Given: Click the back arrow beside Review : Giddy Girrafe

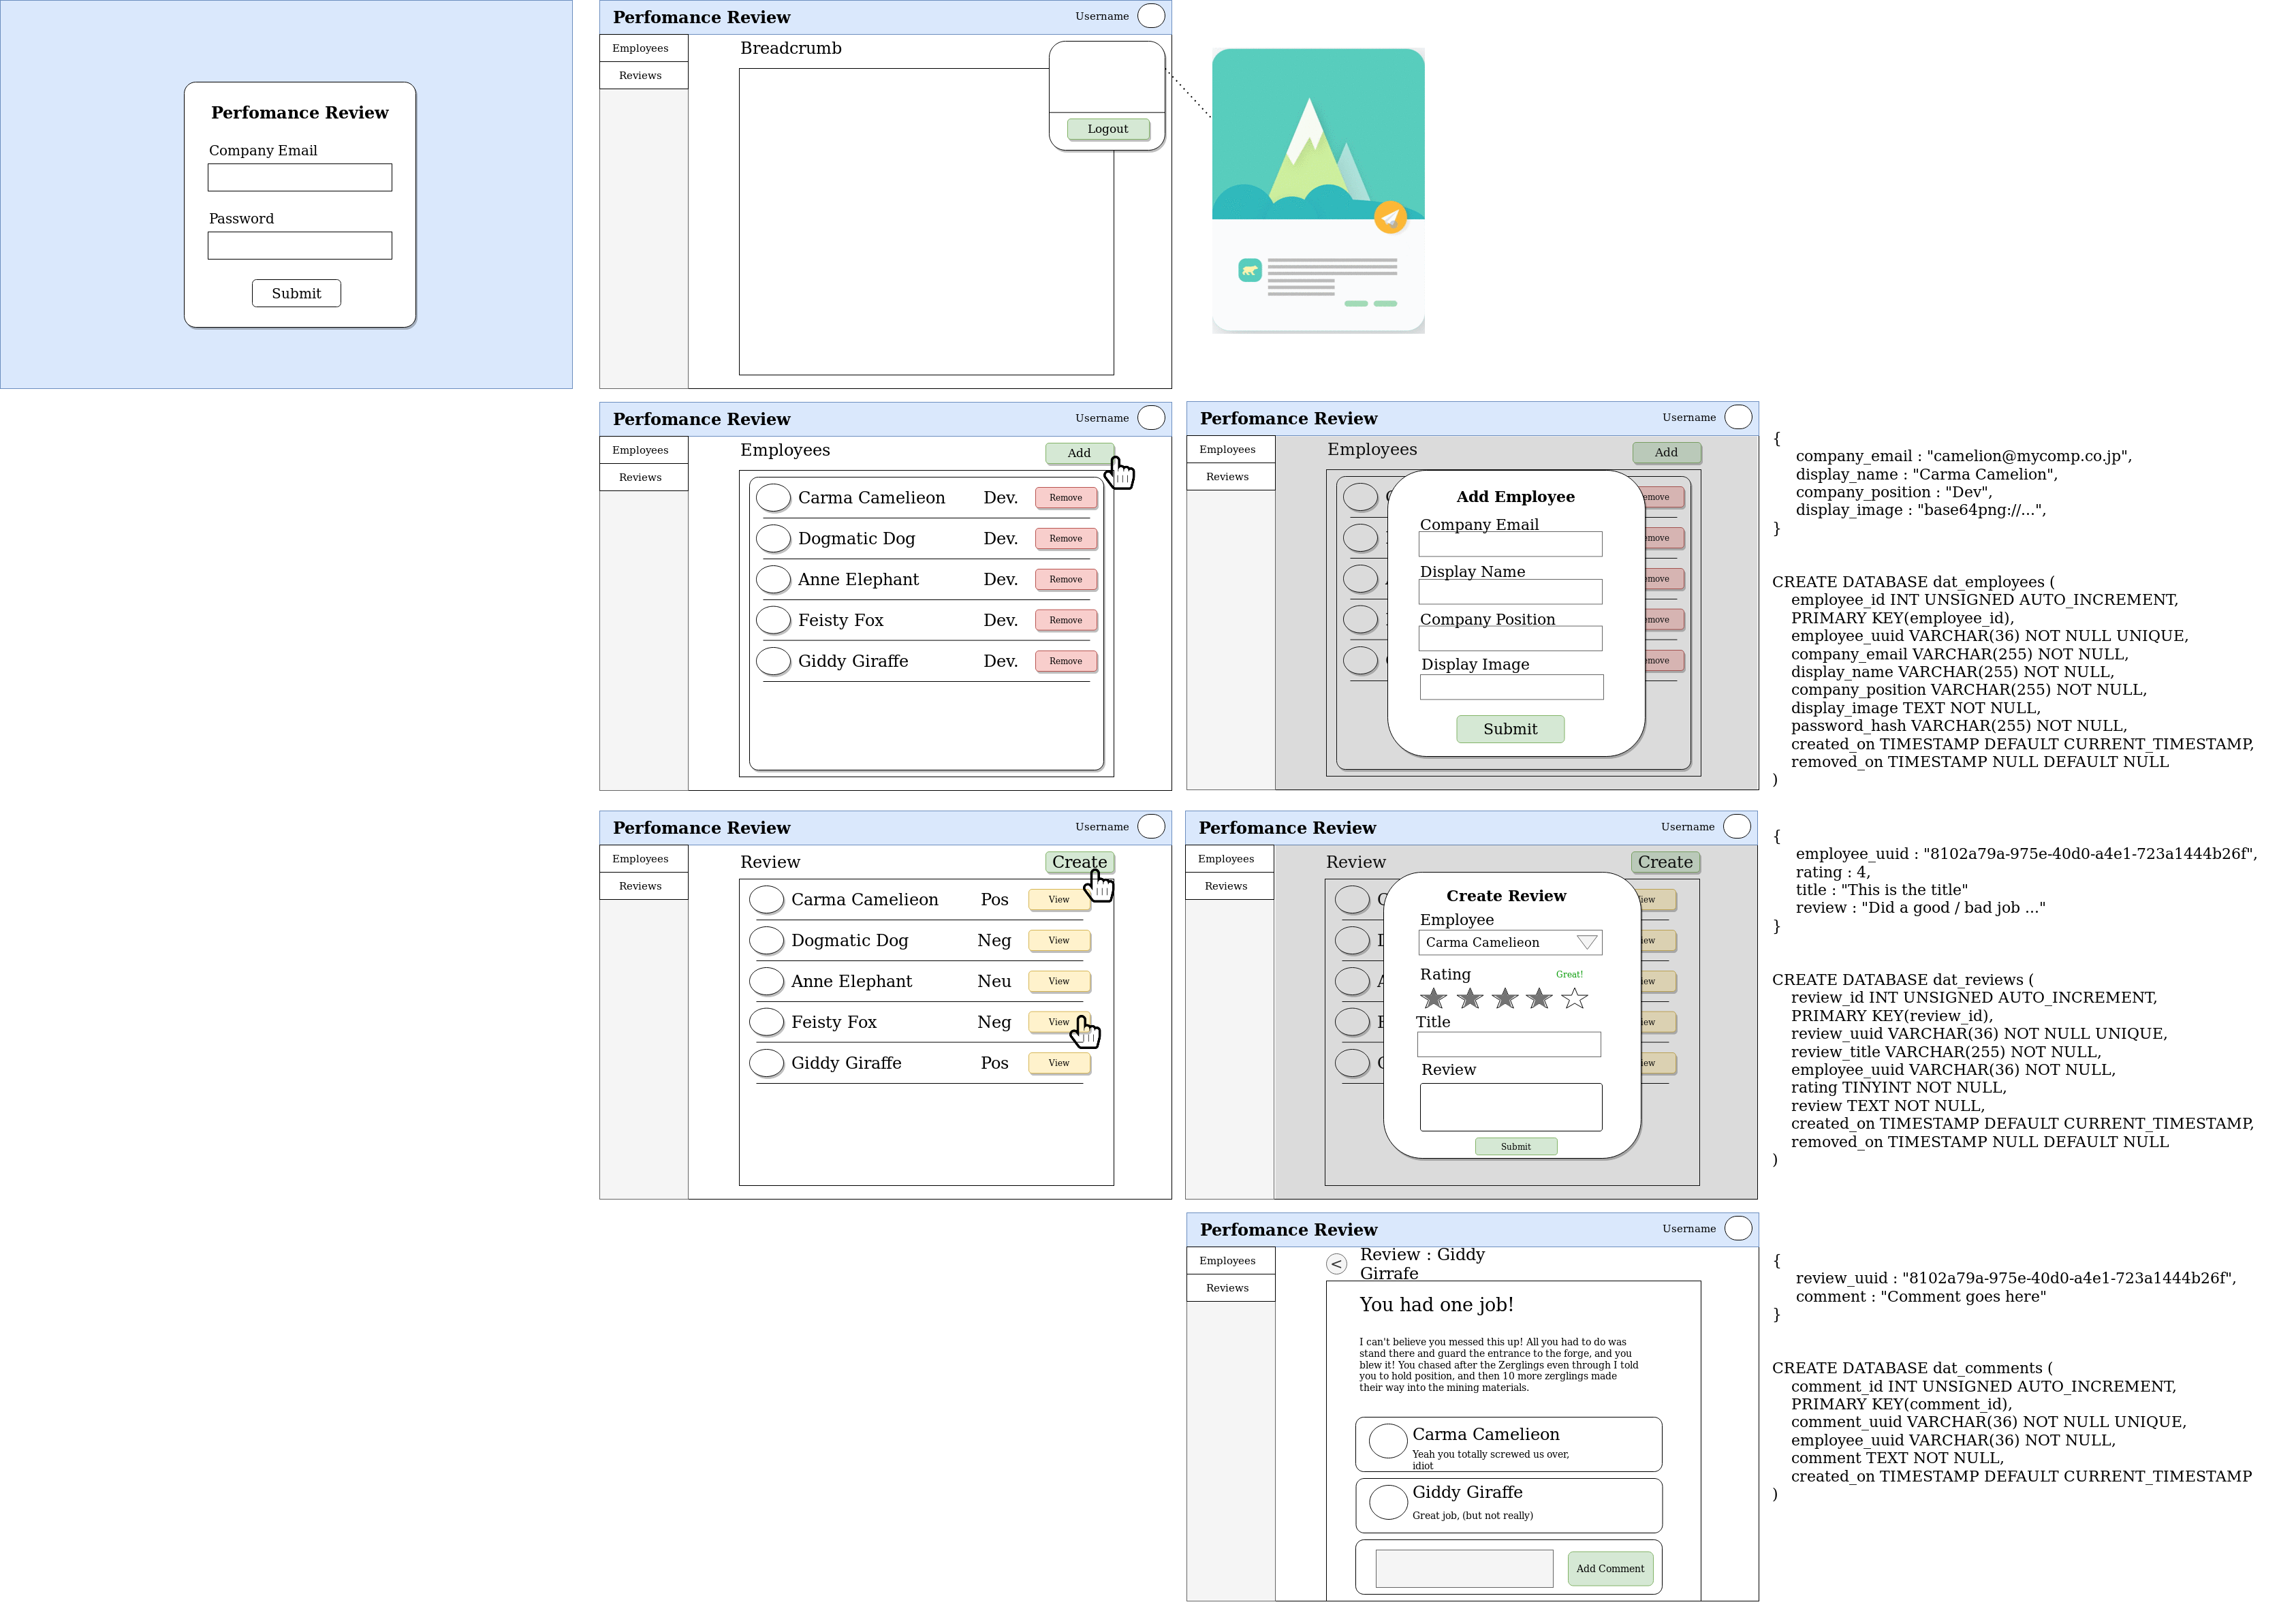Looking at the screenshot, I should tap(1336, 1264).
